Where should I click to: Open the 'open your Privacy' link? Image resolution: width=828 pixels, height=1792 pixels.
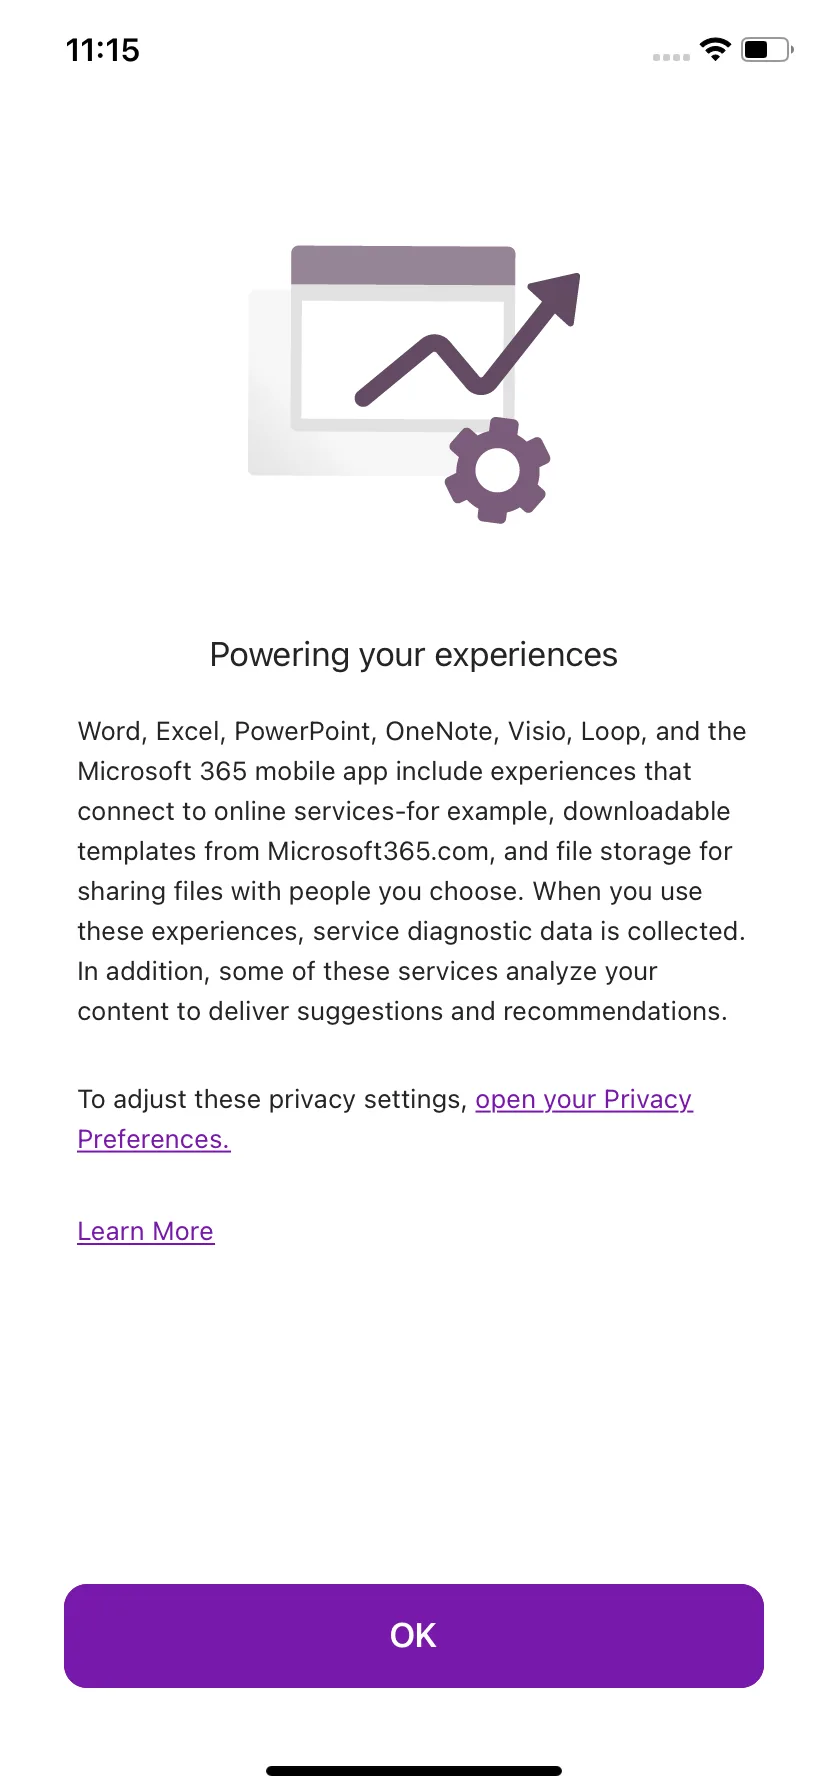pyautogui.click(x=584, y=1099)
